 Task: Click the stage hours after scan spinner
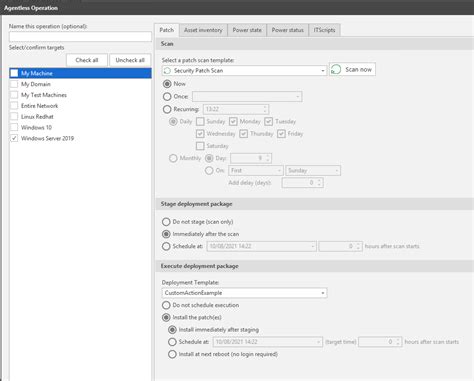[x=340, y=246]
